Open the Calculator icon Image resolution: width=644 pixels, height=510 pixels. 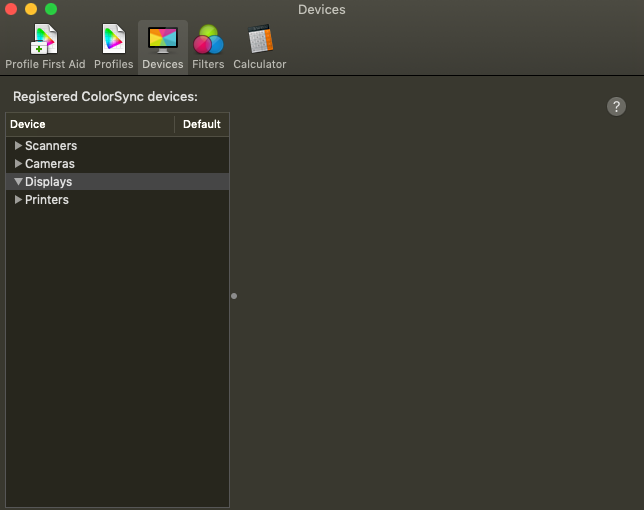[260, 39]
